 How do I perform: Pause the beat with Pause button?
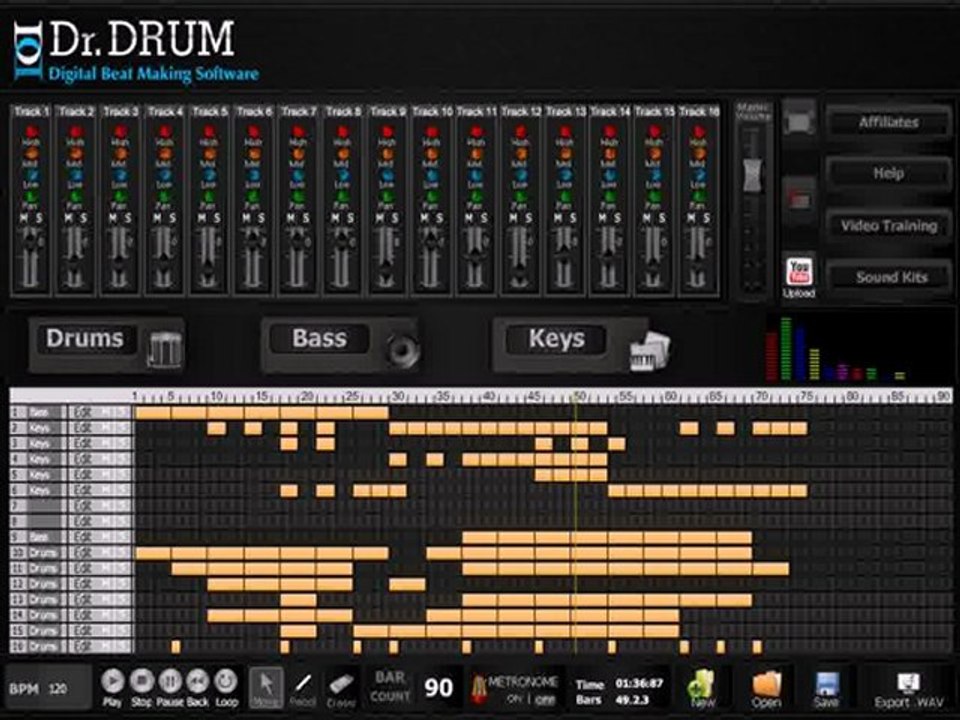click(170, 681)
